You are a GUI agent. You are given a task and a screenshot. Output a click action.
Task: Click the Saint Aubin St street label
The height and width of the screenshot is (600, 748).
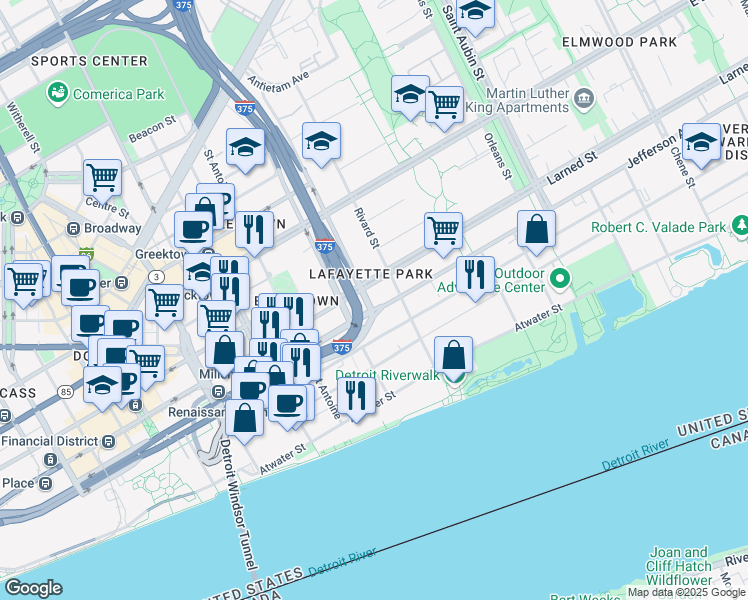tap(463, 42)
